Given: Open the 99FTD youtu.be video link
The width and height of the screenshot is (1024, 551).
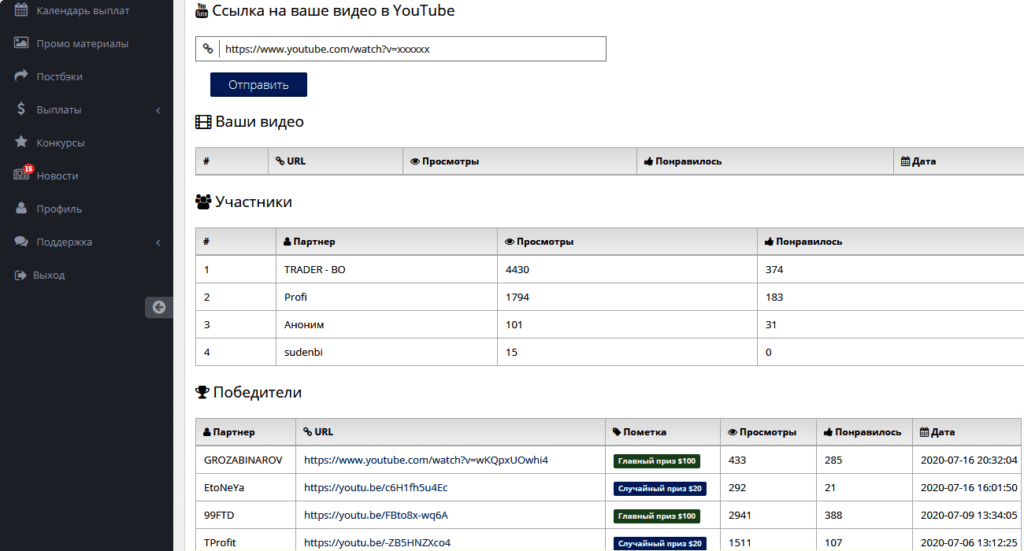Looking at the screenshot, I should coord(376,515).
